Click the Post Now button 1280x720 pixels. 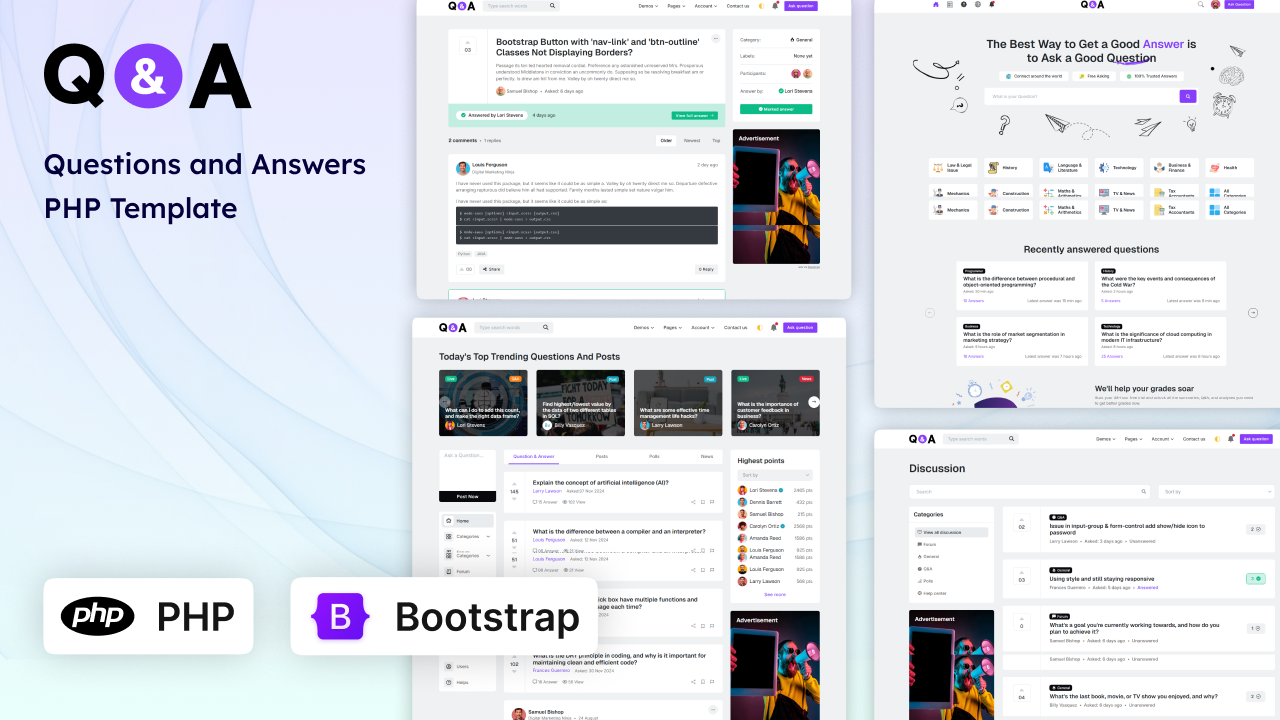[467, 497]
